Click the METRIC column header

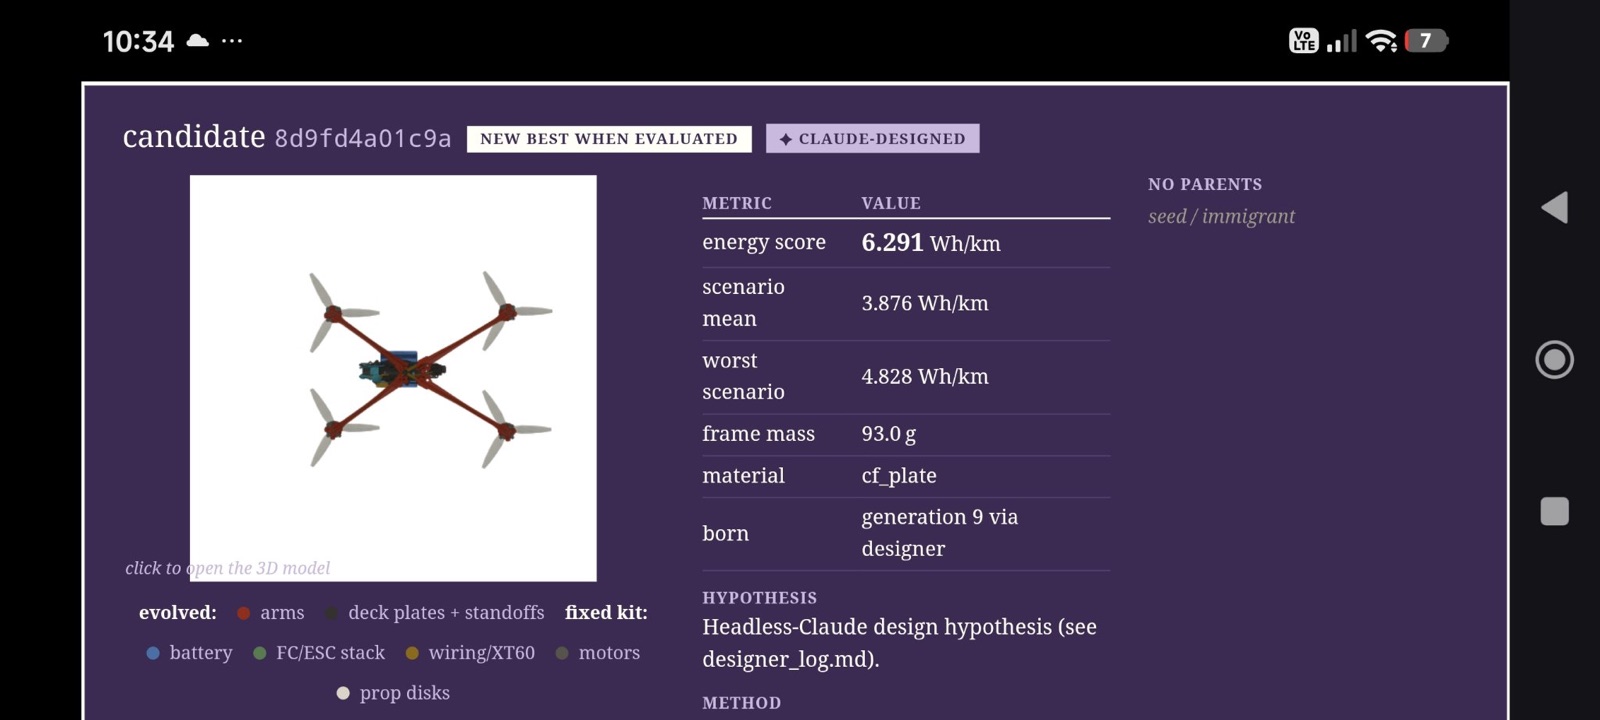click(737, 203)
